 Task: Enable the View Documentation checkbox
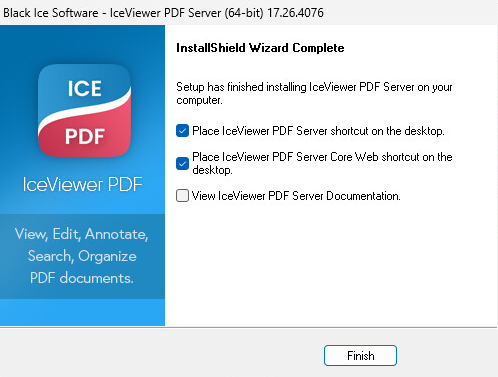pos(182,196)
